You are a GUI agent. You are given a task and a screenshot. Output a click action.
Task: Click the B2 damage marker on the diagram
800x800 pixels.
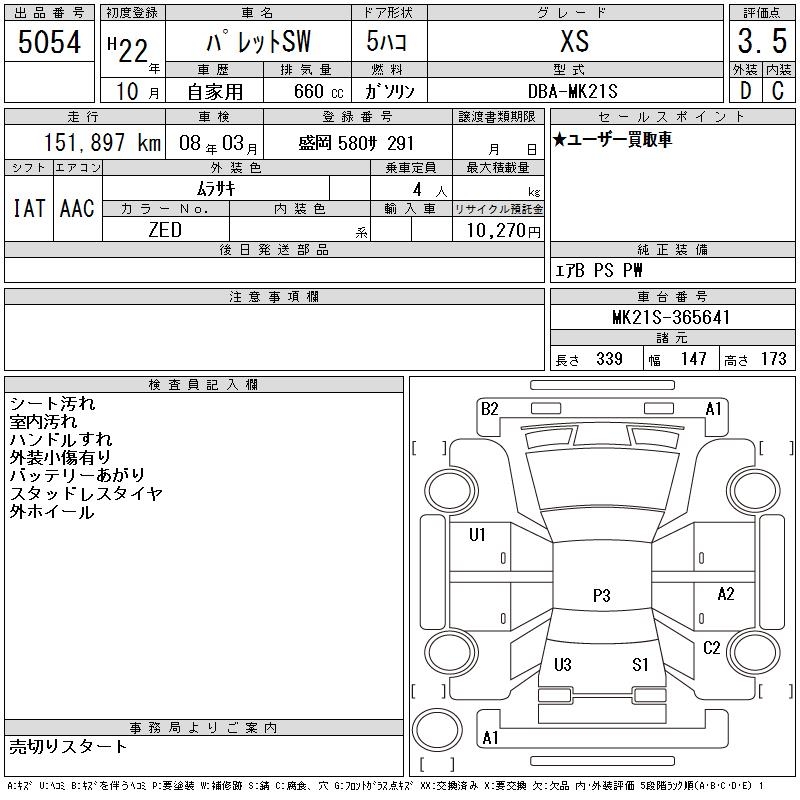pos(489,408)
